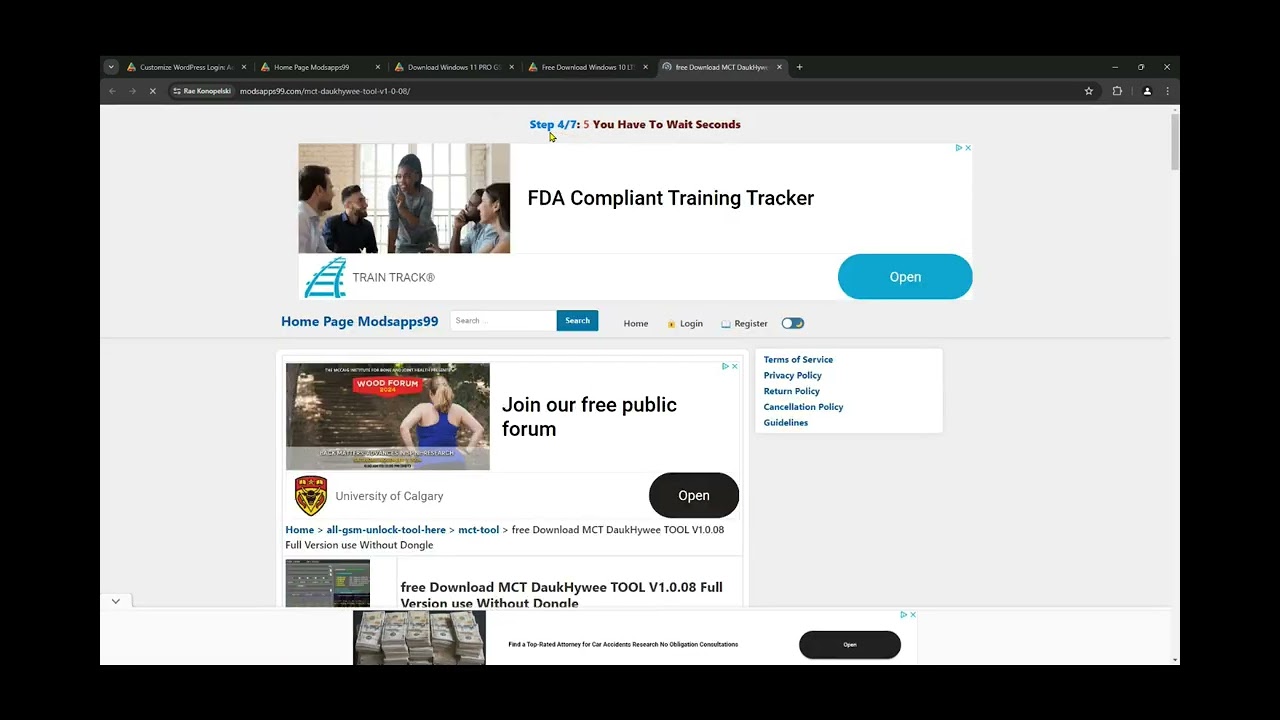
Task: Switch to Download Windows 11 PRO tab
Action: tap(454, 67)
